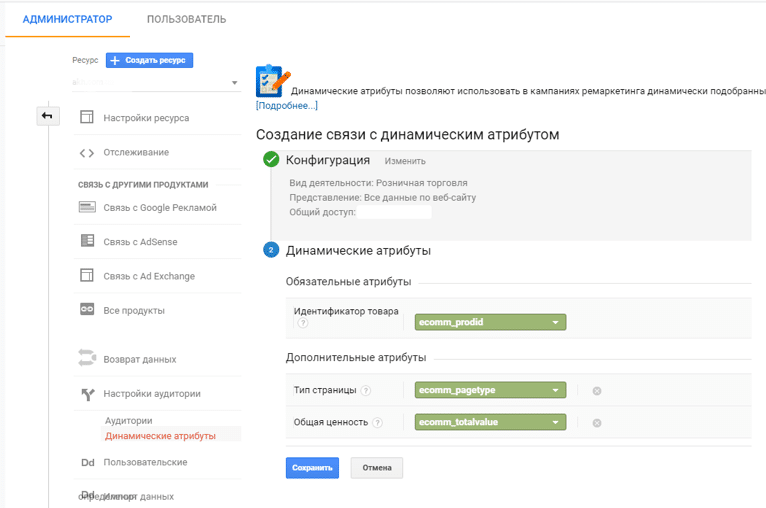Click the Возврат данных arrows icon
The image size is (766, 508).
pos(87,358)
